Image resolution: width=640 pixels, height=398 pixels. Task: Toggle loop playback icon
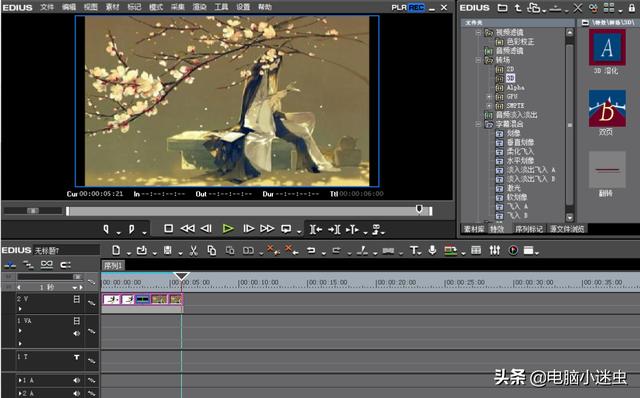click(x=286, y=229)
